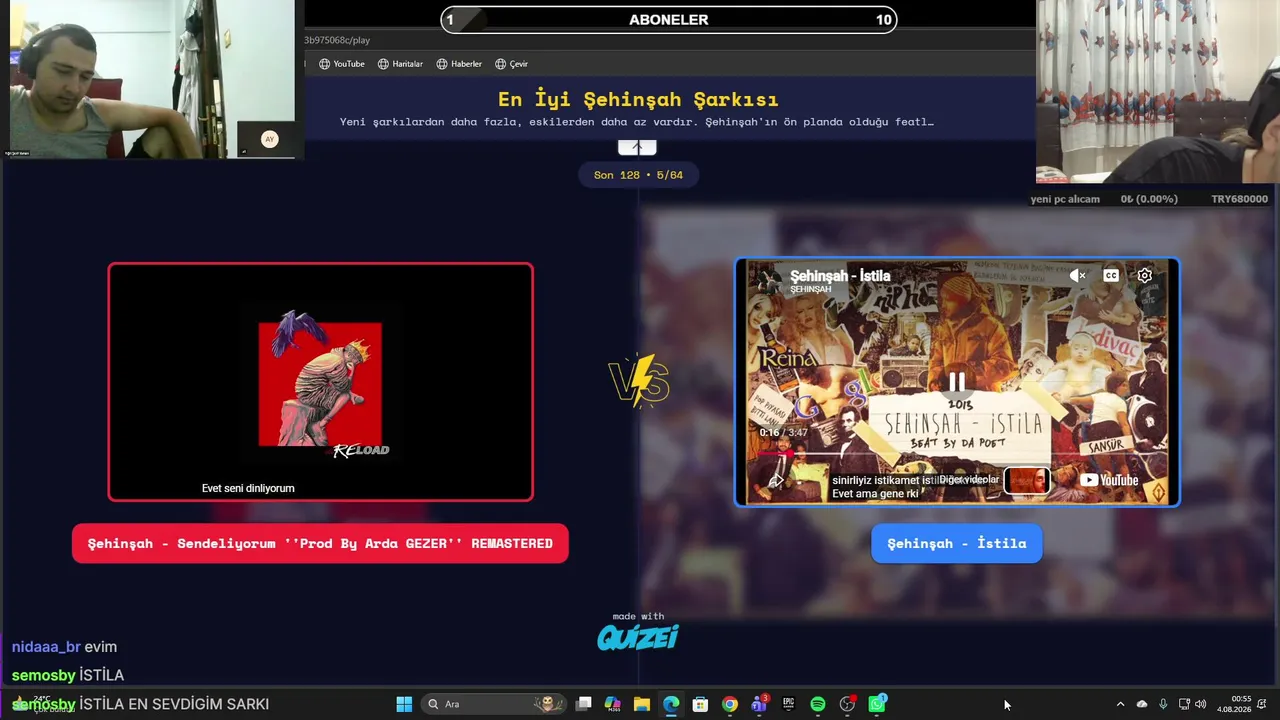Image resolution: width=1280 pixels, height=720 pixels.
Task: Click the quiz title En İyi Şehinşah Şarkısı
Action: click(x=638, y=99)
